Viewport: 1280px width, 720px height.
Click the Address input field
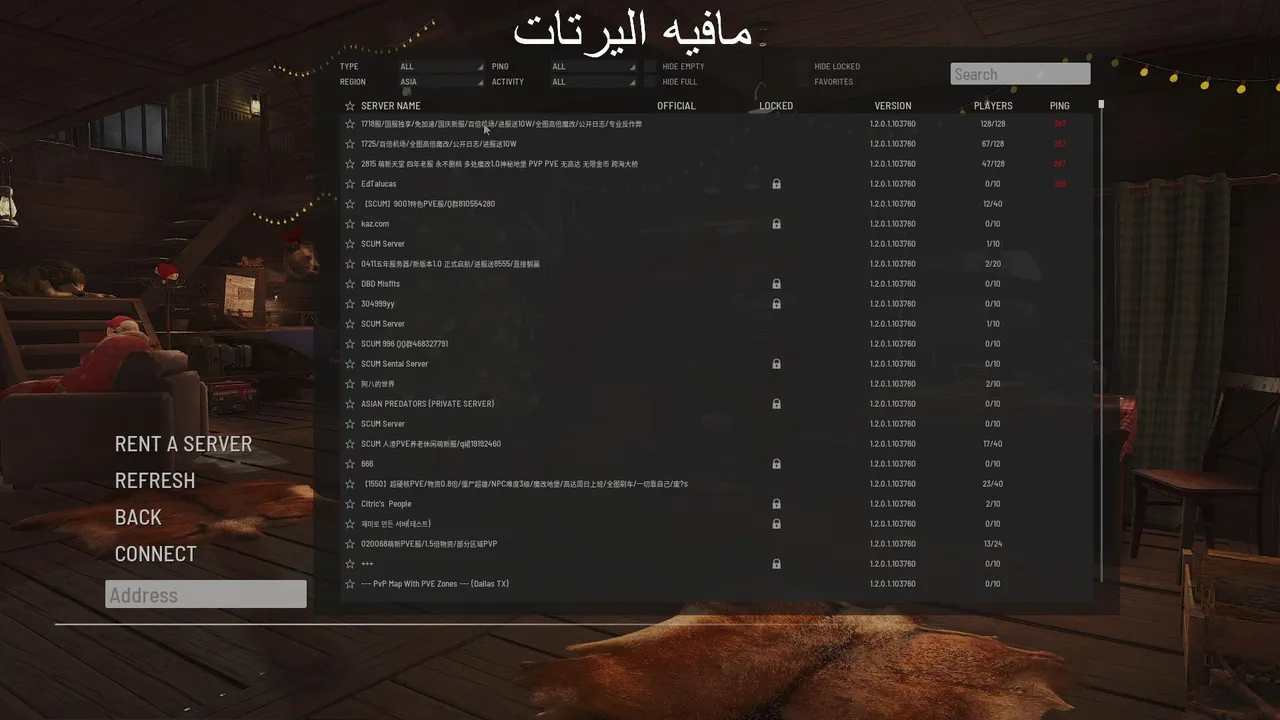point(206,595)
